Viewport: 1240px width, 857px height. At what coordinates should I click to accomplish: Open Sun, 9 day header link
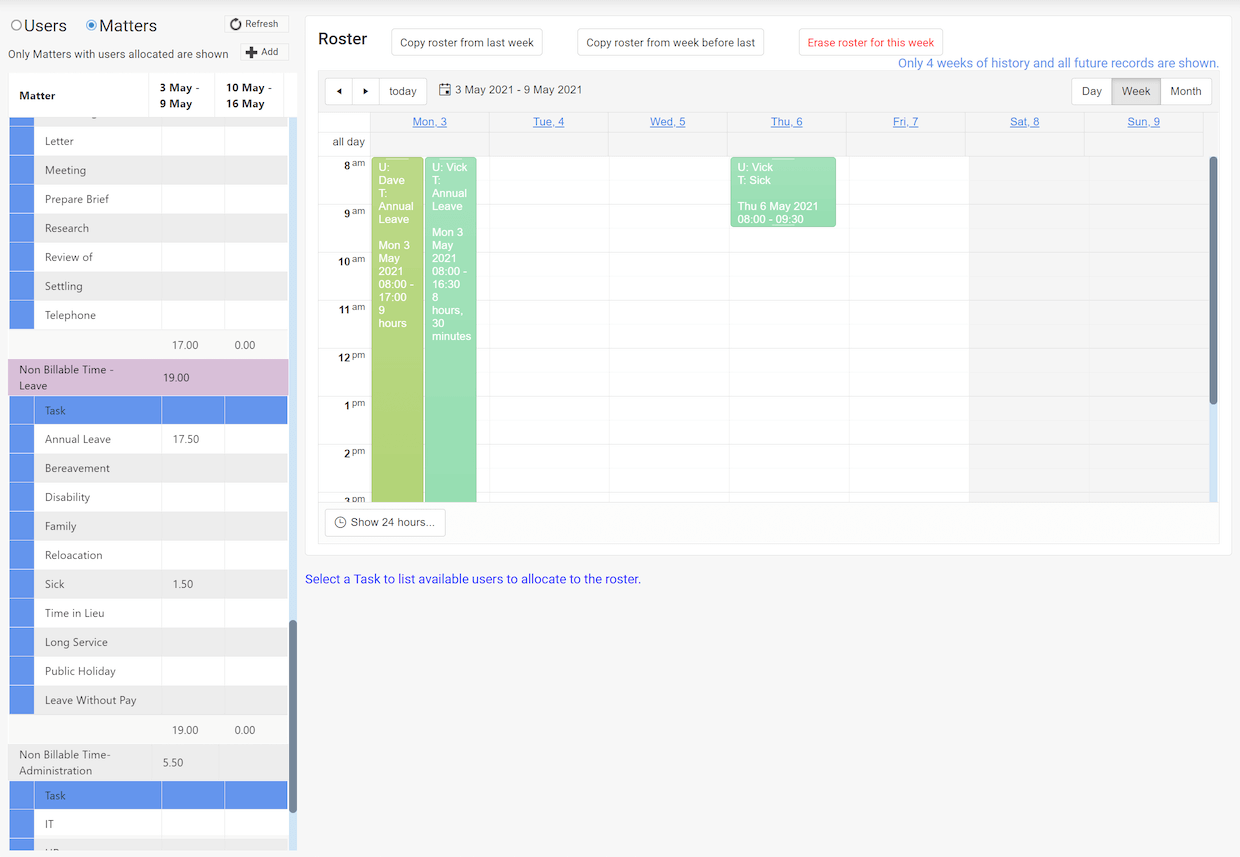pos(1144,122)
